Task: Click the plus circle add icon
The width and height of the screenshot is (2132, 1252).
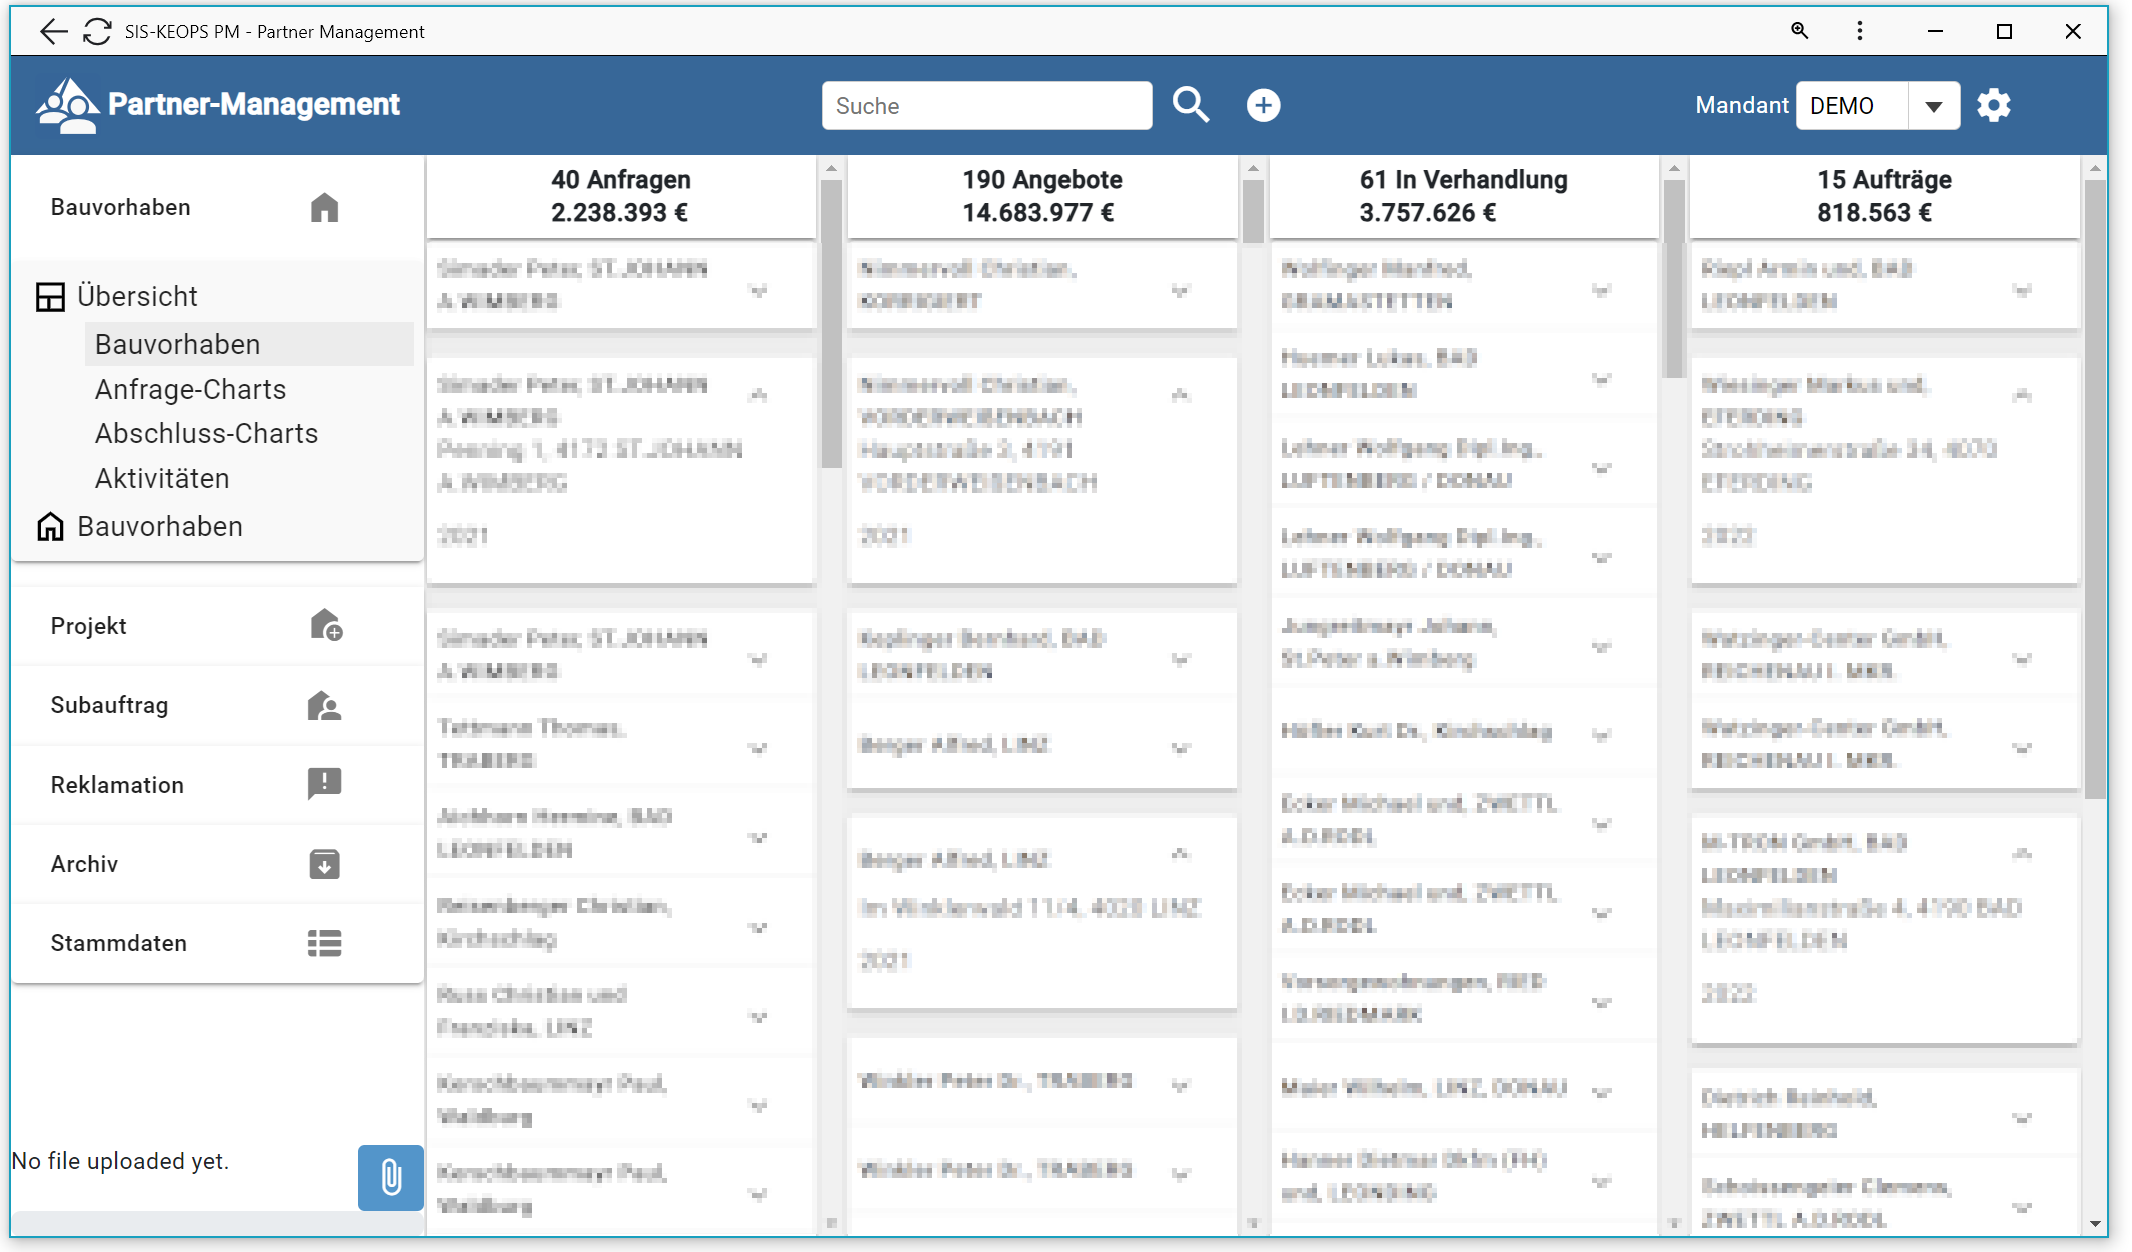Action: (x=1263, y=105)
